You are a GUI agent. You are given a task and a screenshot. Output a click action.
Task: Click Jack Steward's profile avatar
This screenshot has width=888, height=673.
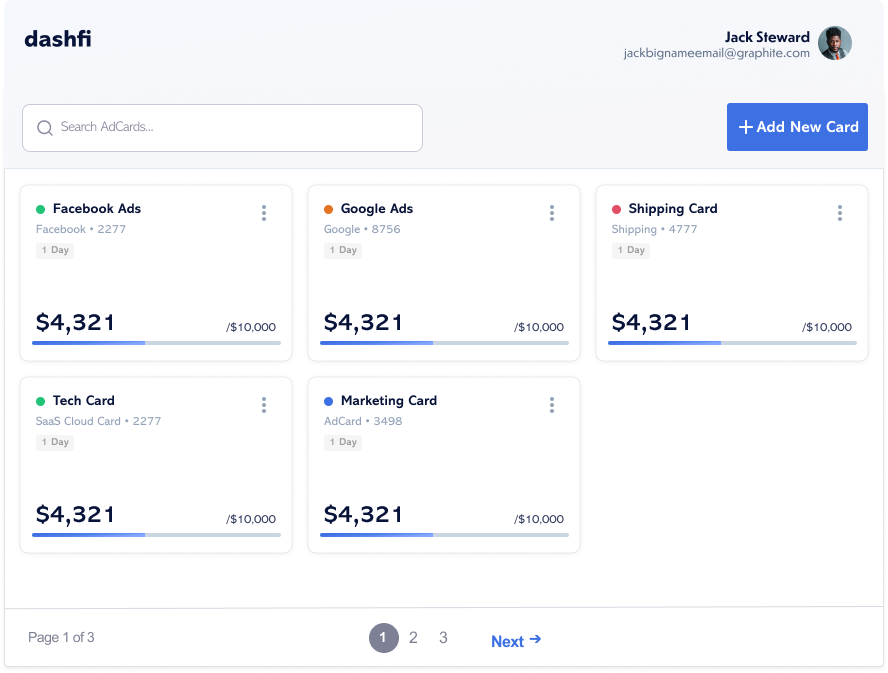835,43
